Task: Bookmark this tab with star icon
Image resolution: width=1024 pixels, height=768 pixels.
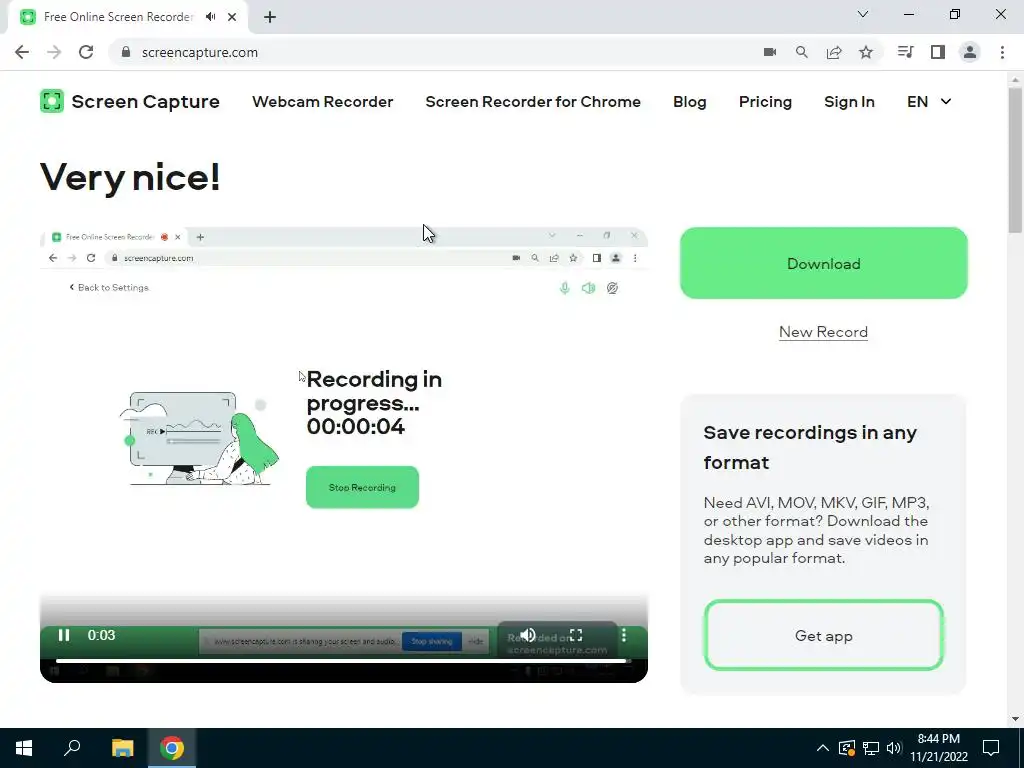Action: 866,52
